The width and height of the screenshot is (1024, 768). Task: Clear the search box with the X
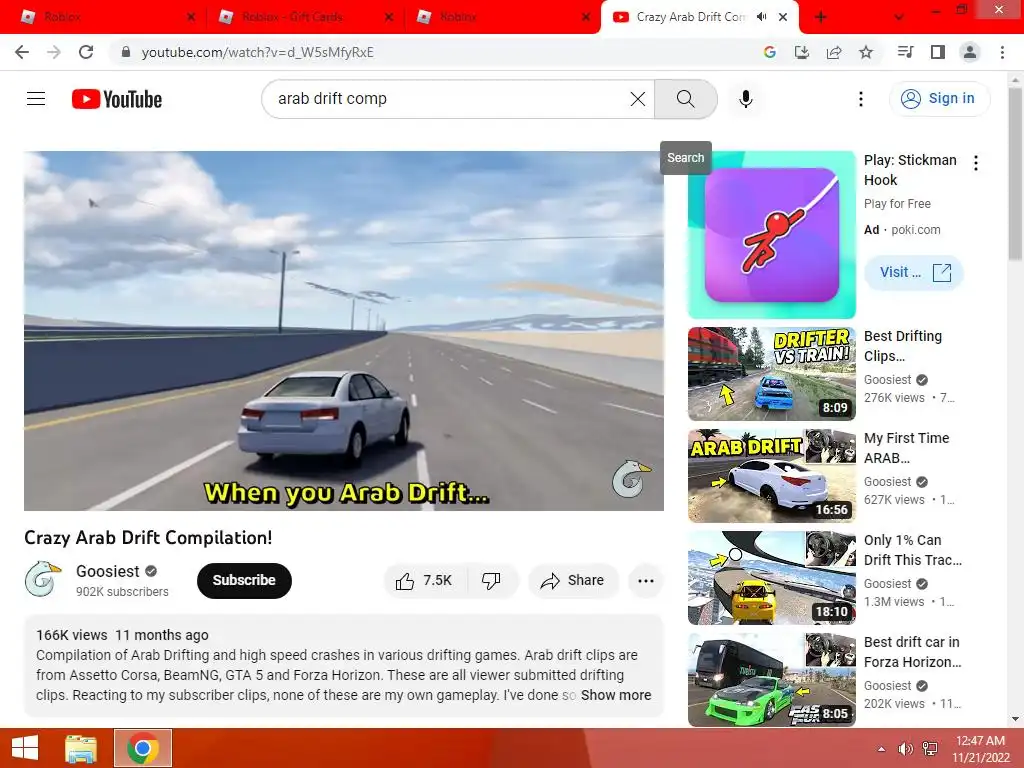click(x=637, y=99)
